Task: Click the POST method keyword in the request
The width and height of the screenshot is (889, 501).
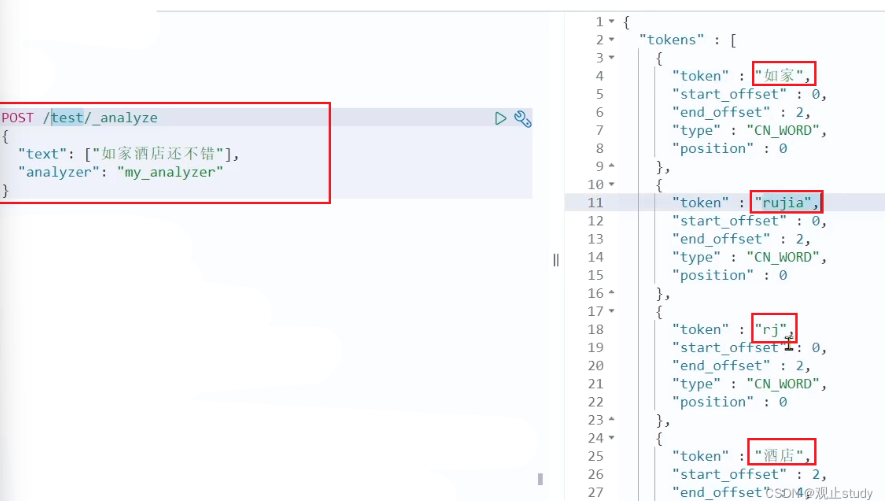Action: point(18,117)
